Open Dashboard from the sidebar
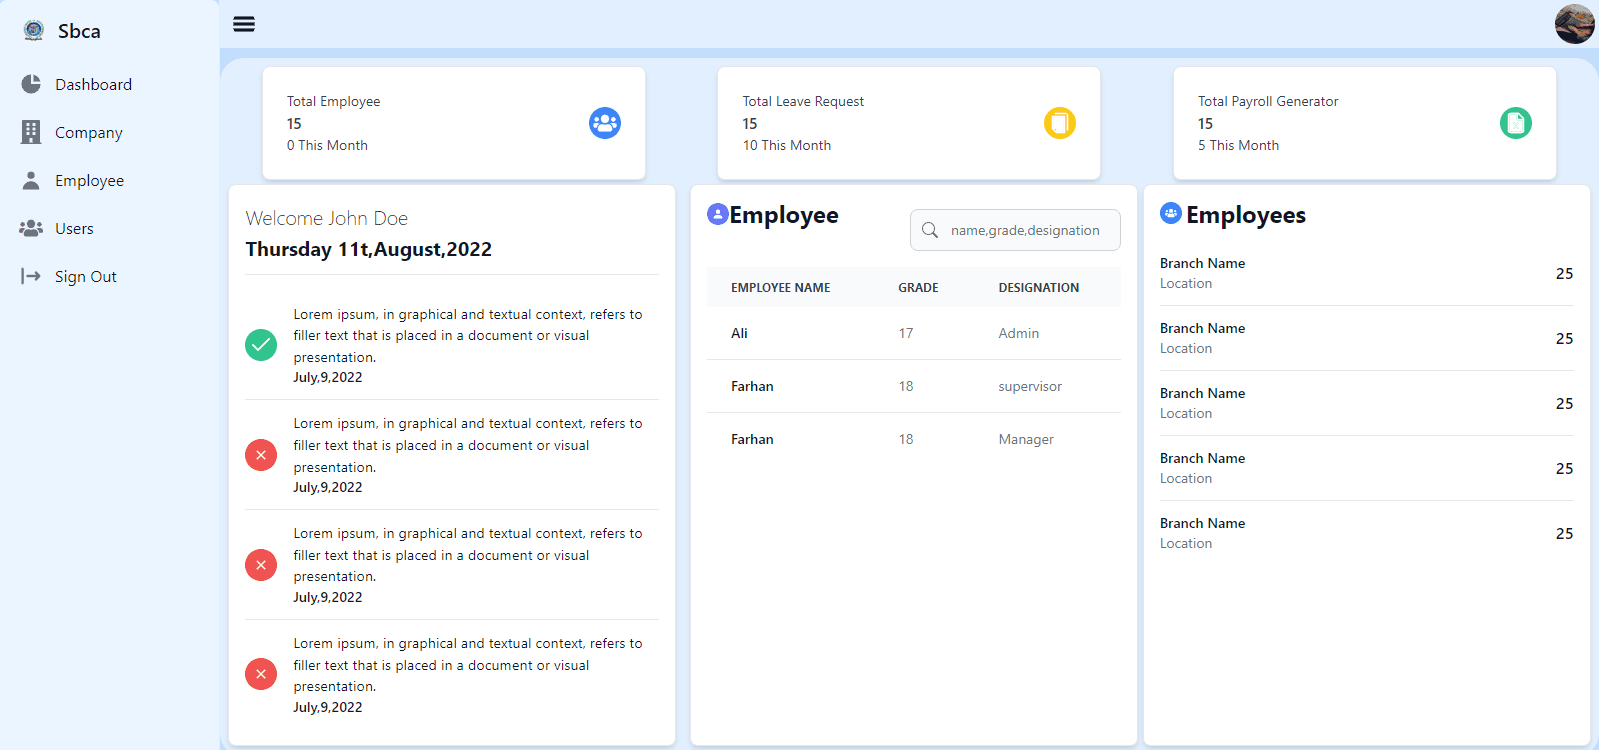Screen dimensions: 1599x750 tap(93, 84)
